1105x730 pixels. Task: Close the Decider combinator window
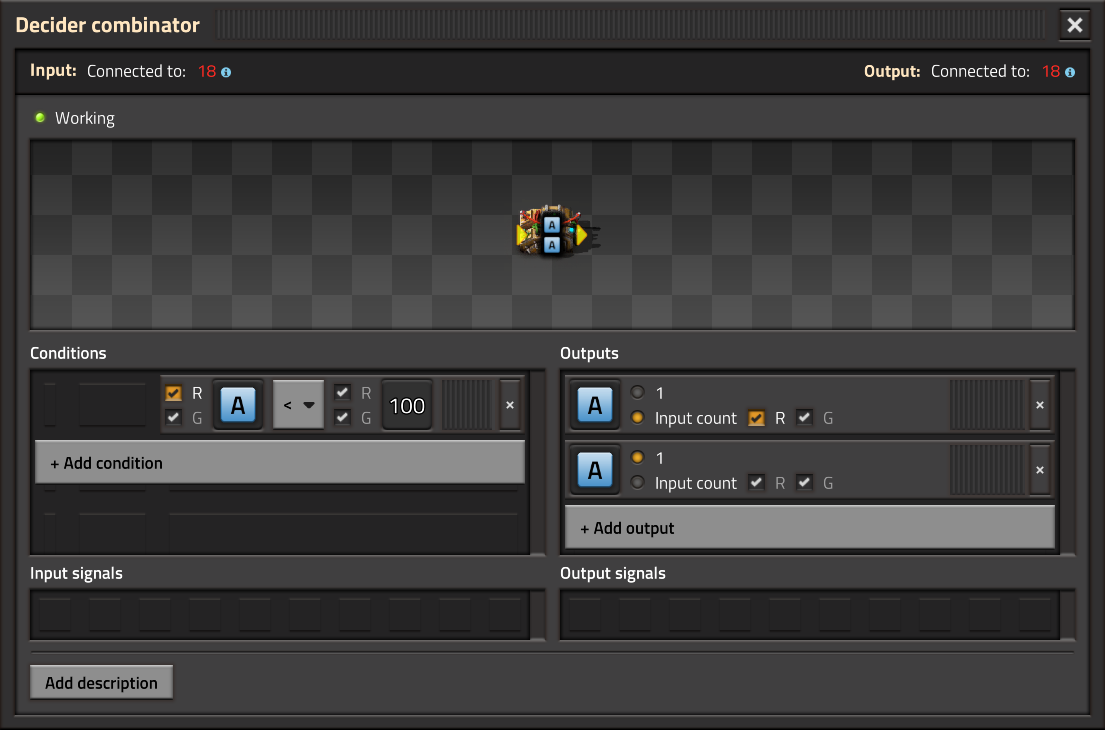[1075, 25]
